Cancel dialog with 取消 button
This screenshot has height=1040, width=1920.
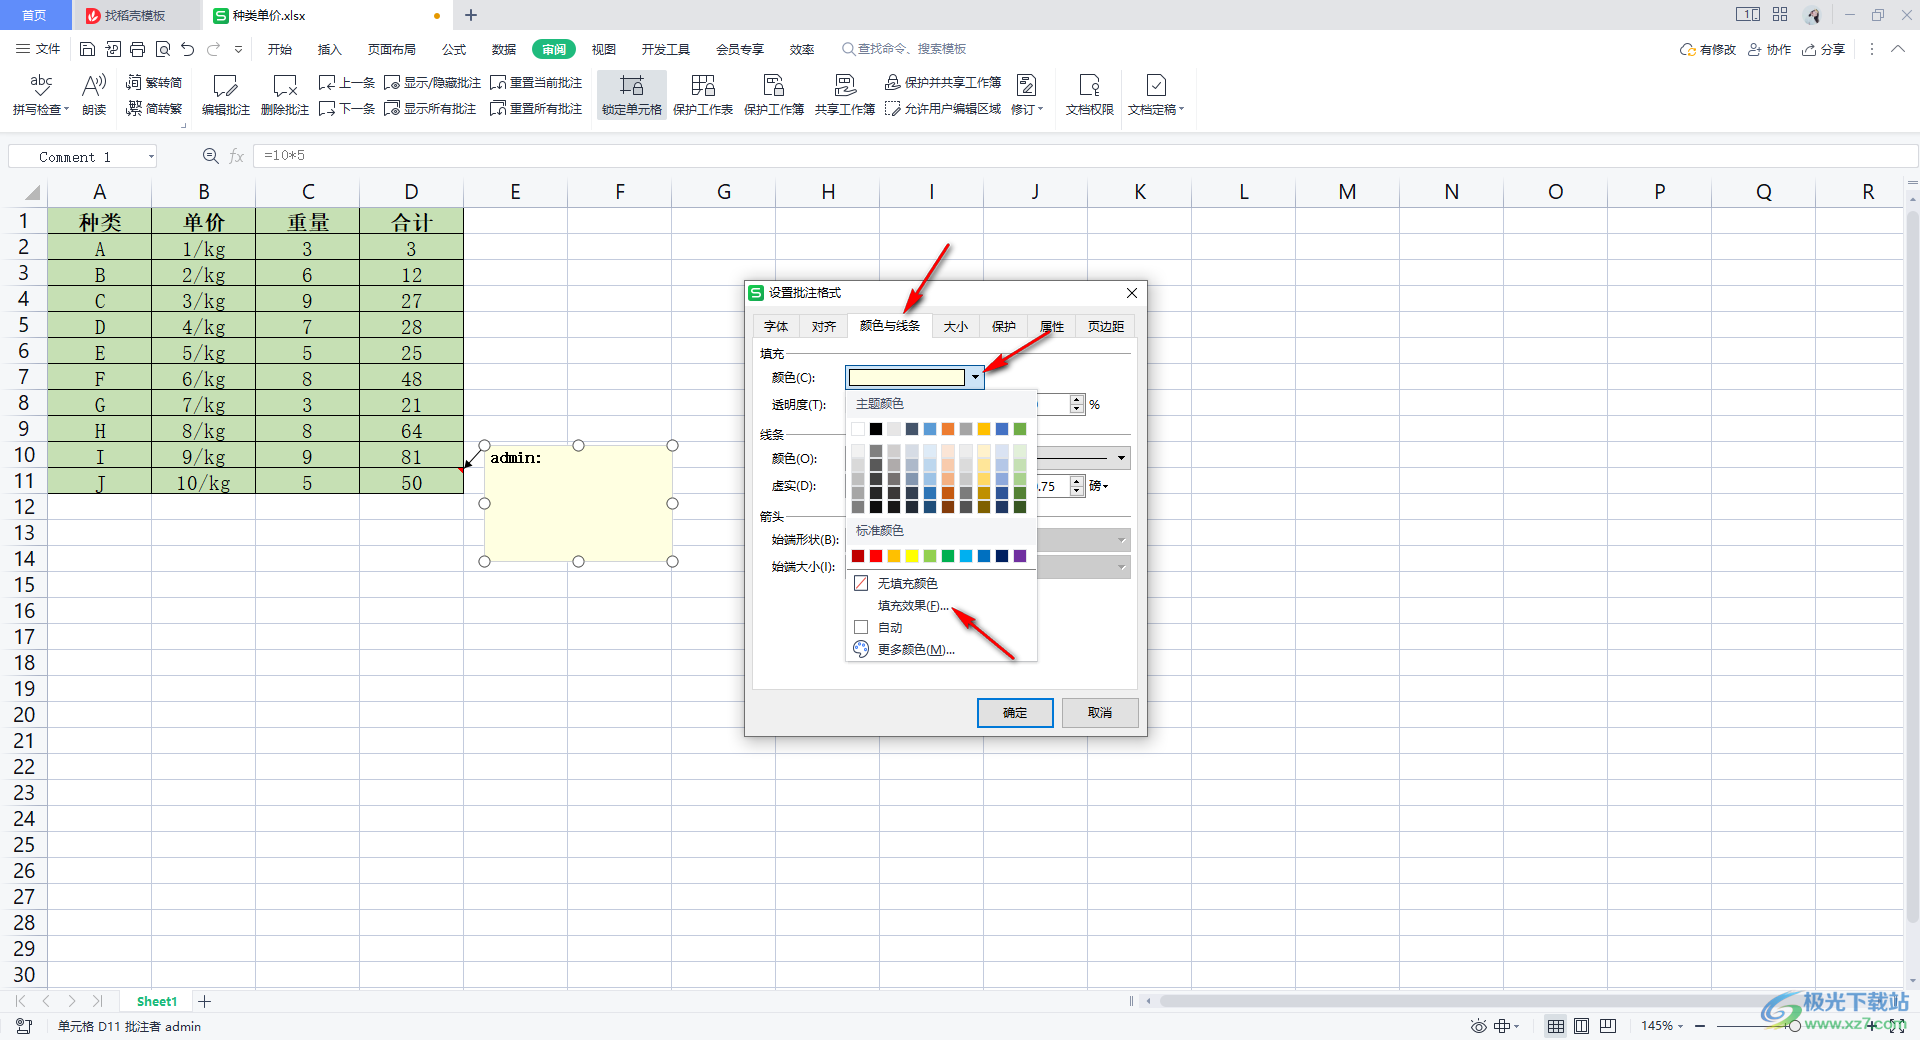[1100, 712]
